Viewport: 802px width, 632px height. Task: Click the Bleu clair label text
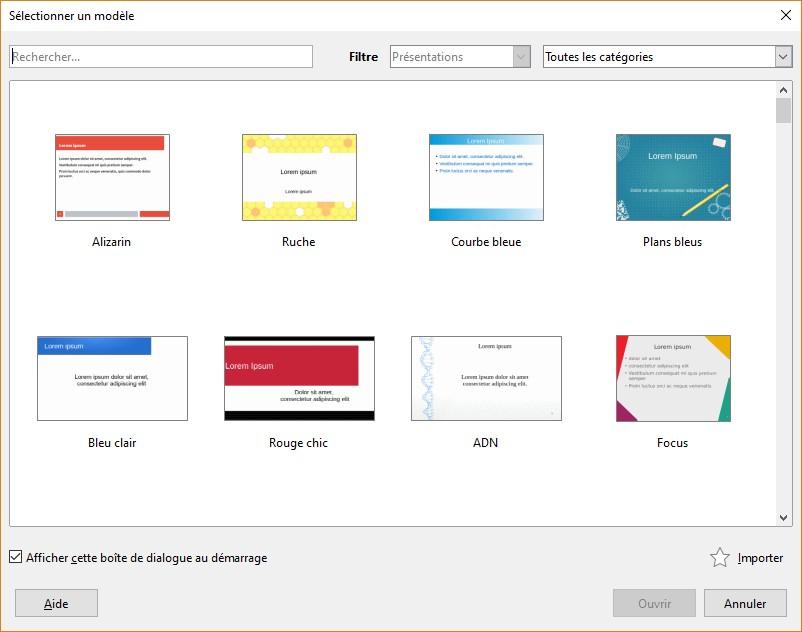[112, 443]
